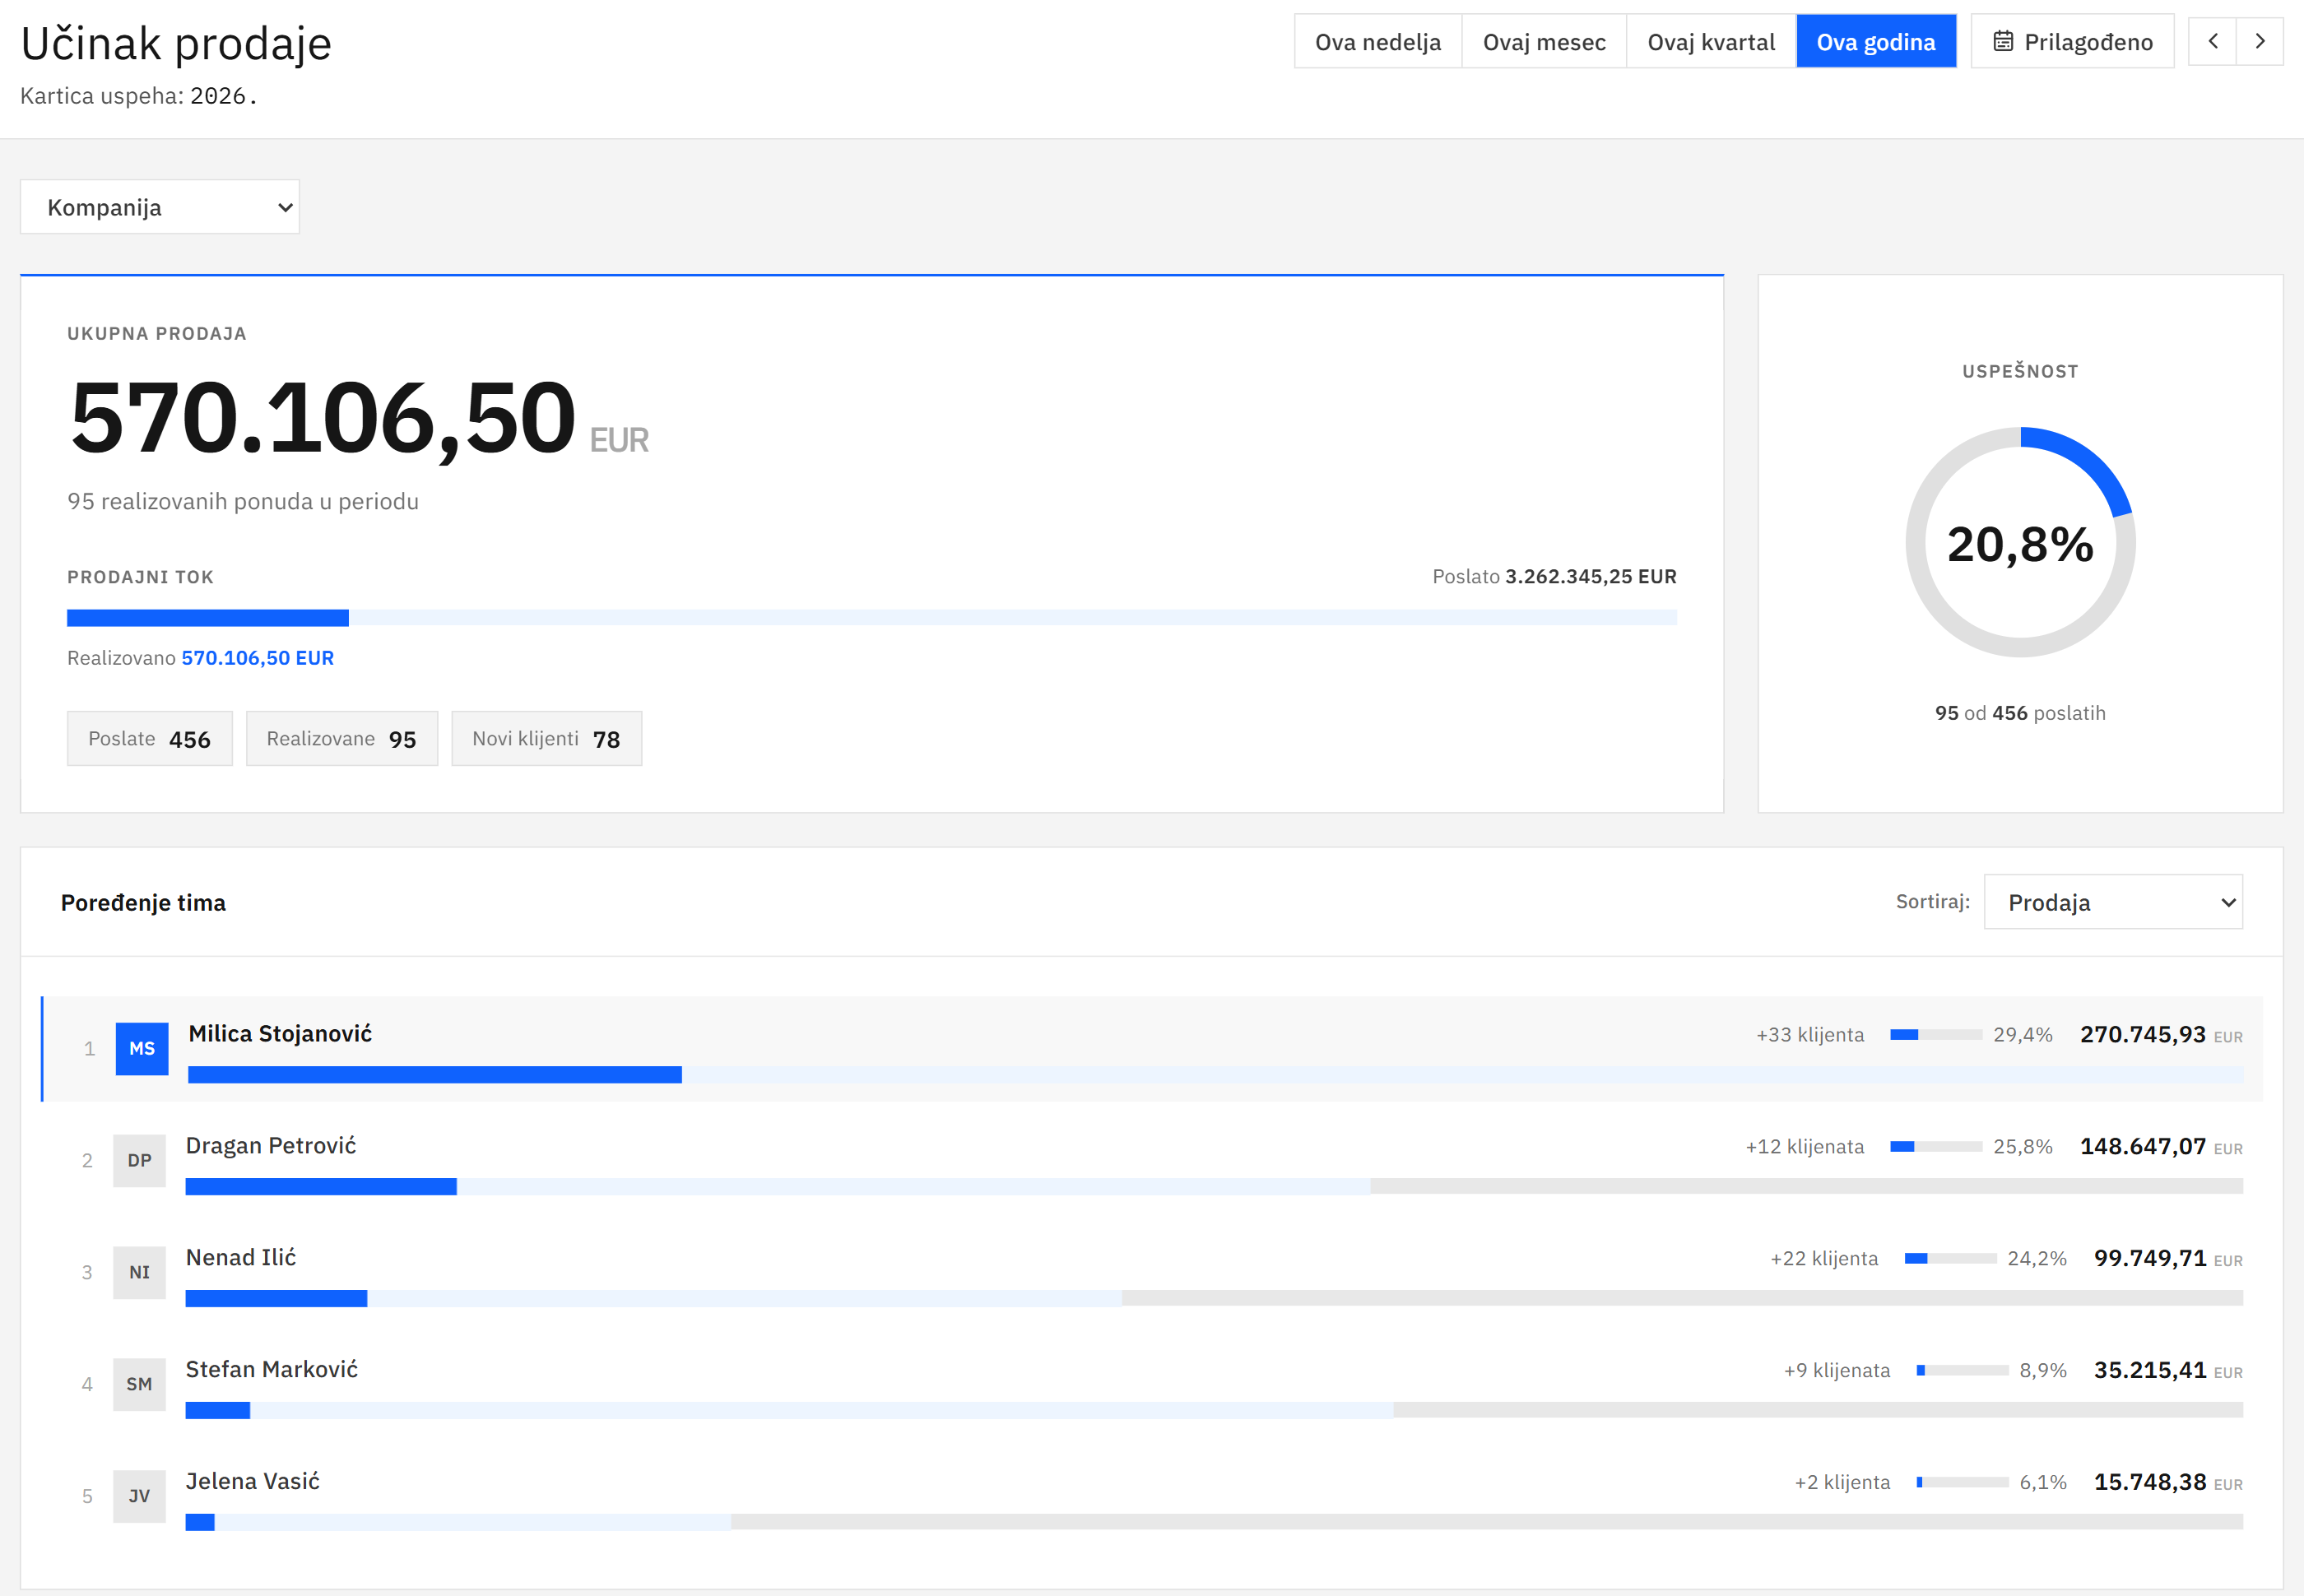The width and height of the screenshot is (2304, 1596).
Task: Click the MS avatar badge
Action: point(142,1048)
